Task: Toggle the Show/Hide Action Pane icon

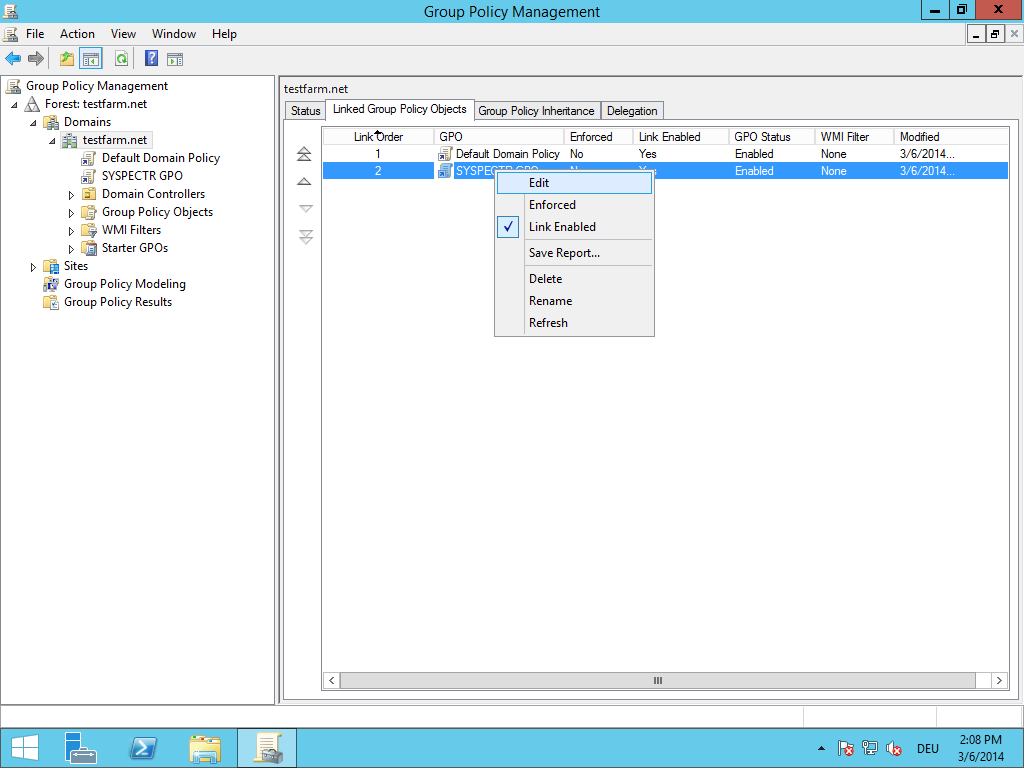Action: coord(175,59)
